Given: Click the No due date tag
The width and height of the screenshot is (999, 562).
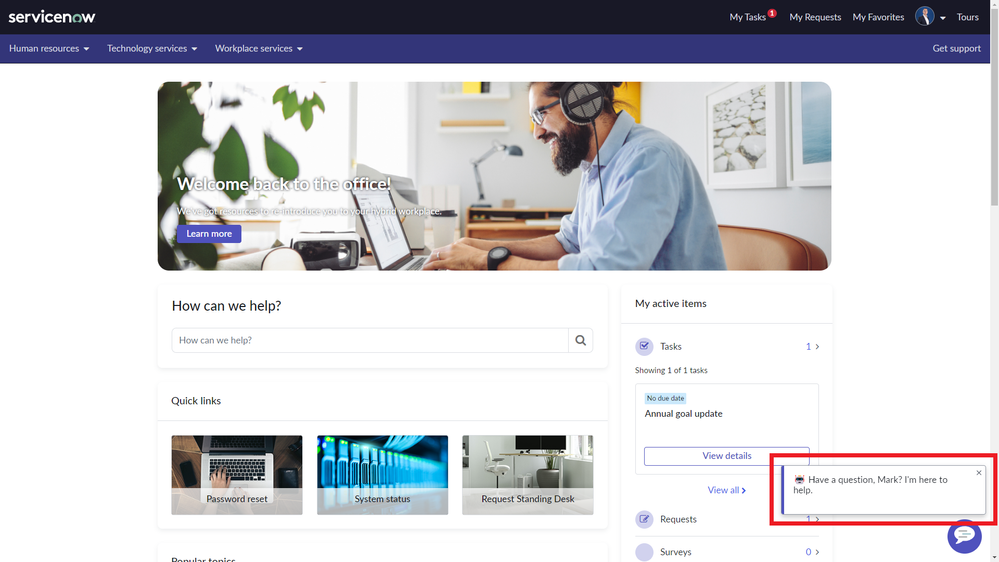Looking at the screenshot, I should tap(665, 398).
